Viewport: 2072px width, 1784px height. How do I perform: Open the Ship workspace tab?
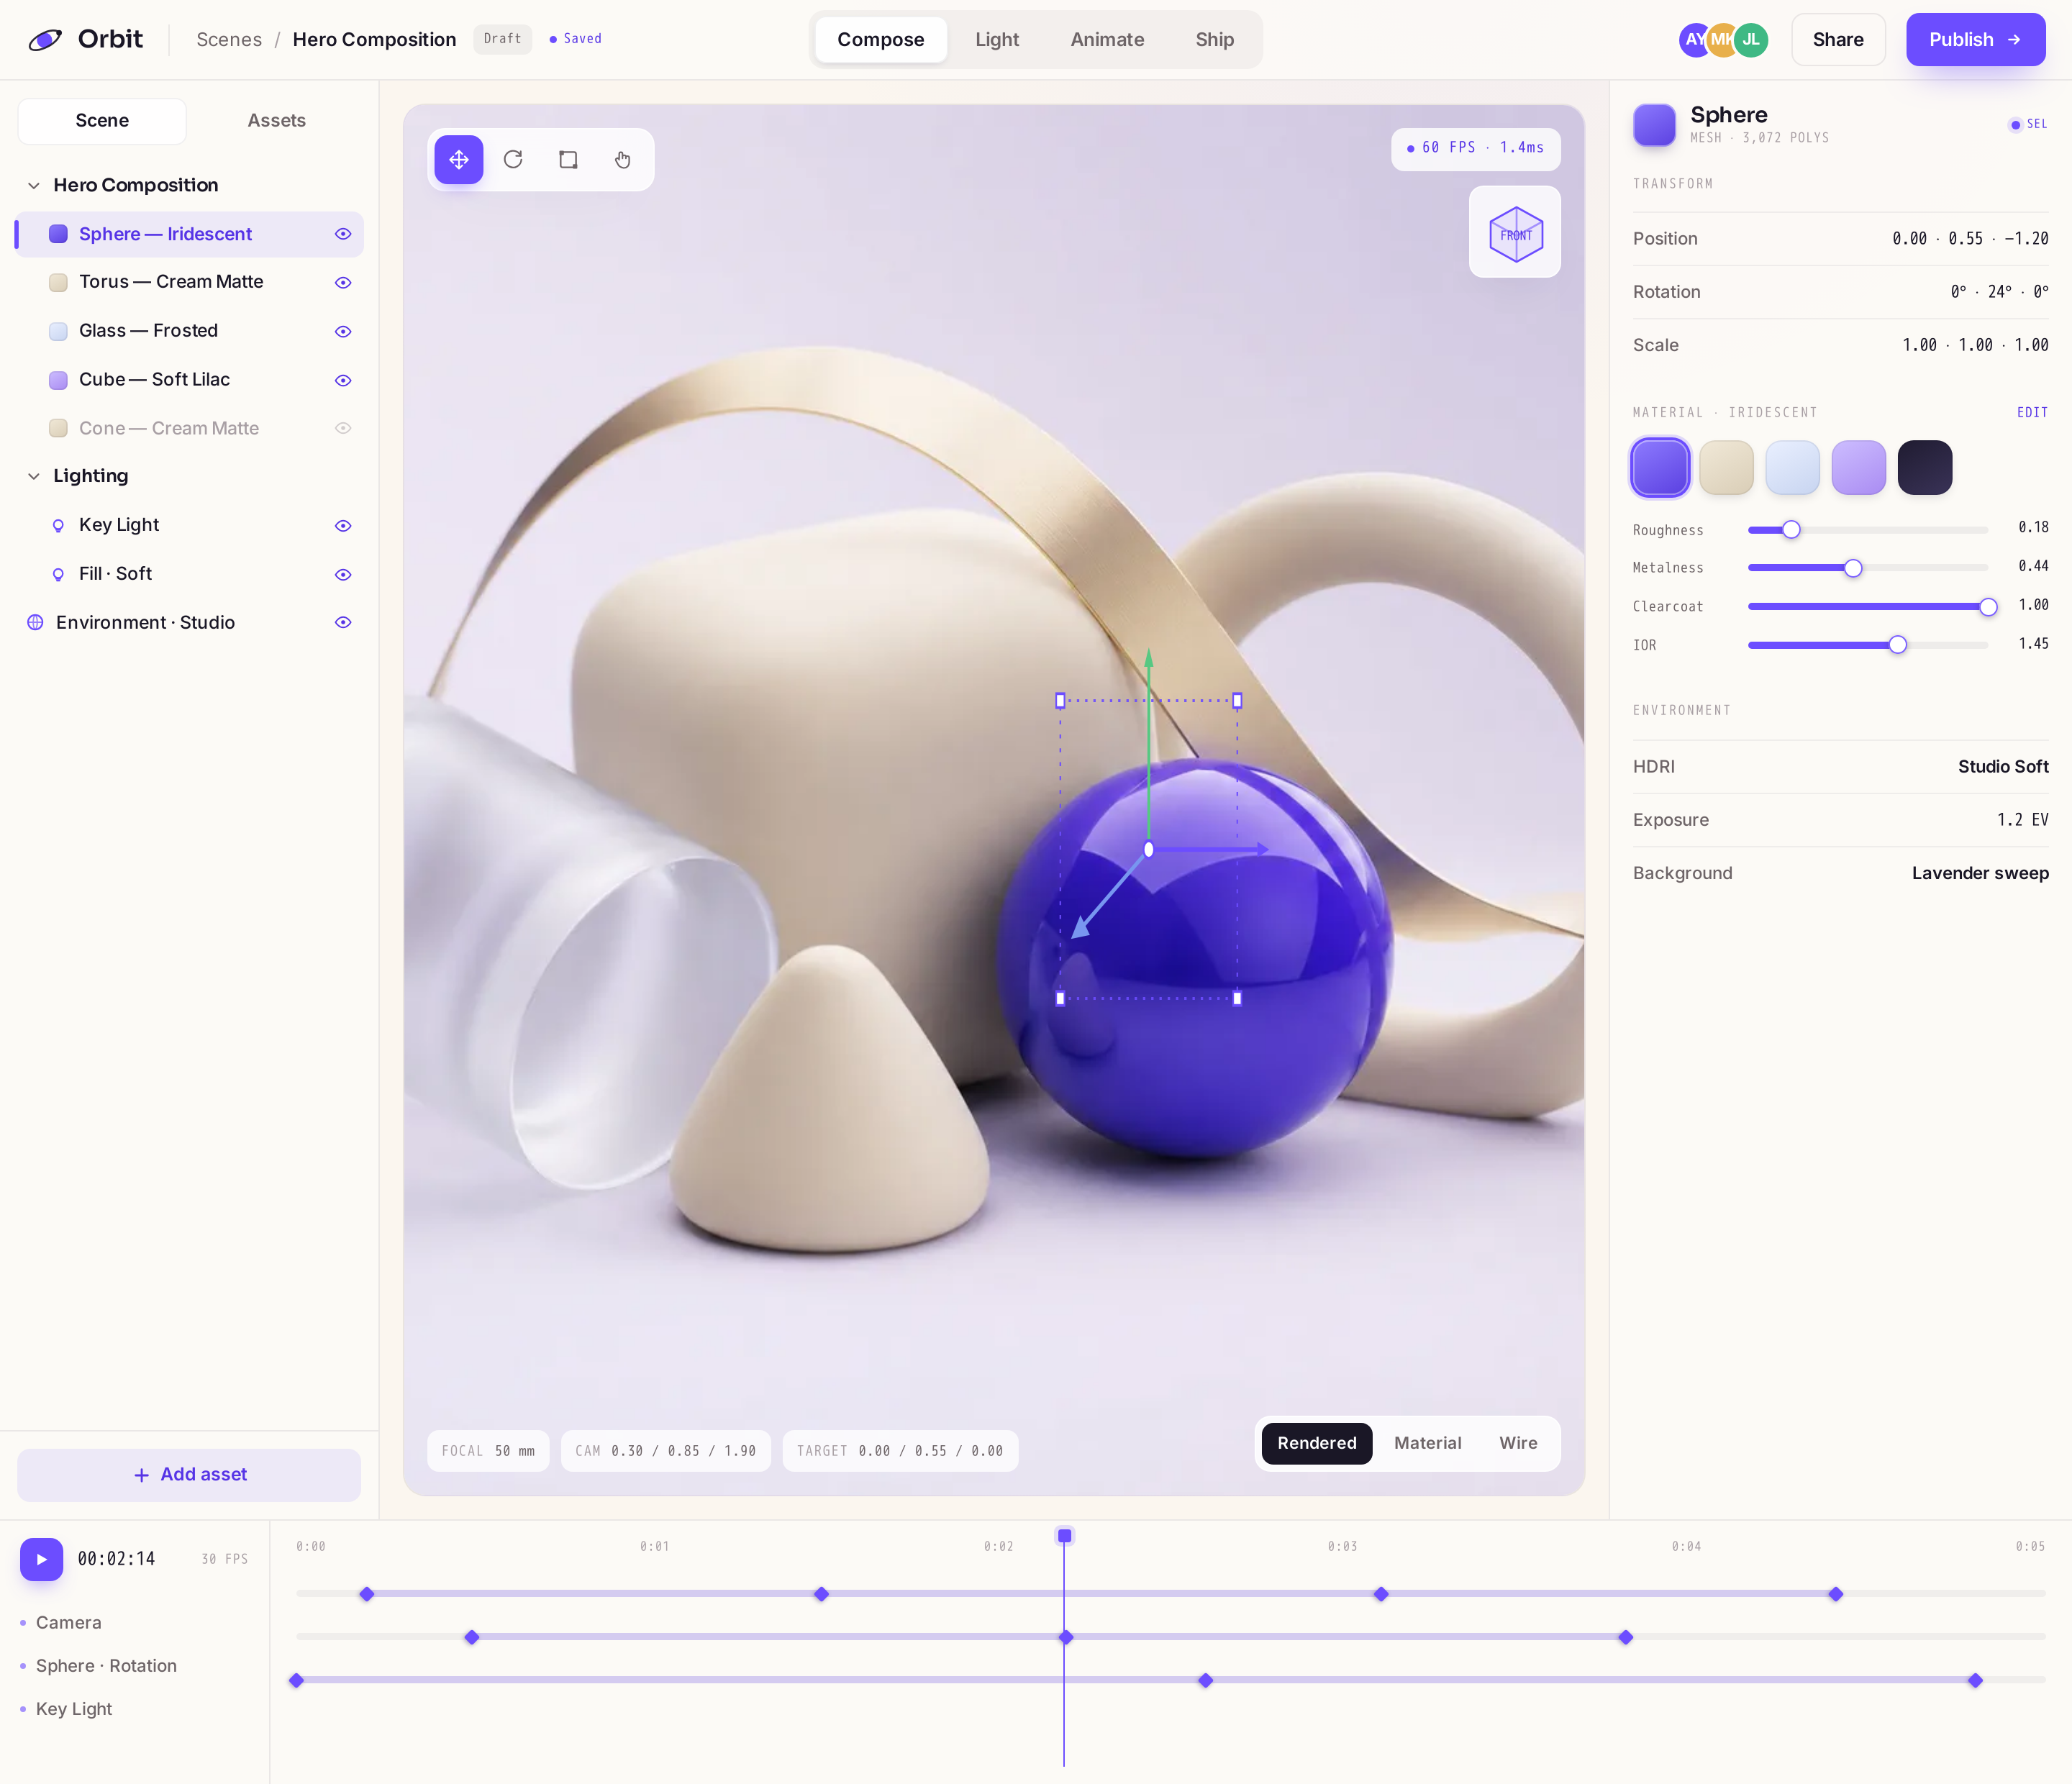1214,40
